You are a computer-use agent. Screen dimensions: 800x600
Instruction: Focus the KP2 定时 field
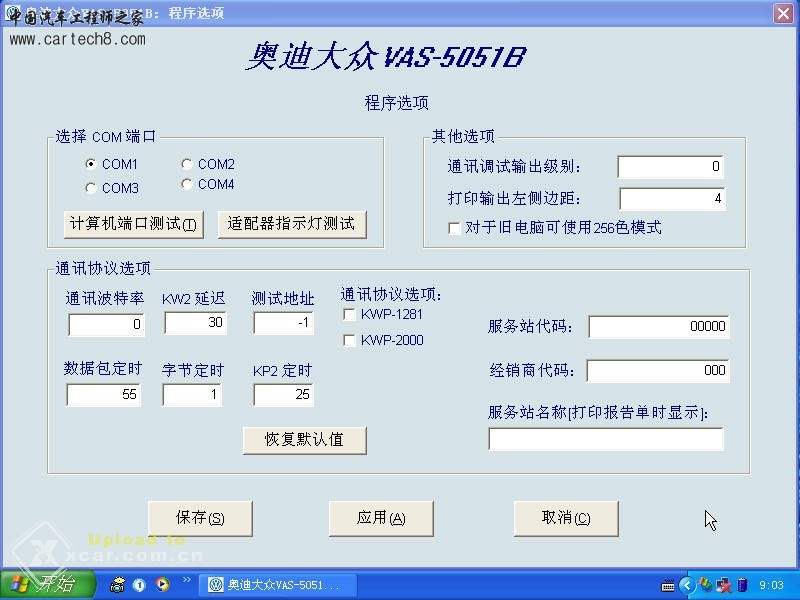(x=284, y=394)
